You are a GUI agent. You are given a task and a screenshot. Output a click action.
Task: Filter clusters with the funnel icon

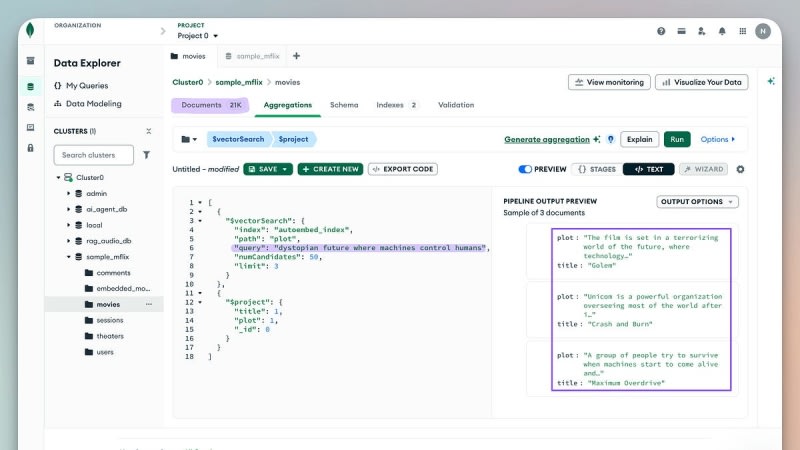click(146, 155)
